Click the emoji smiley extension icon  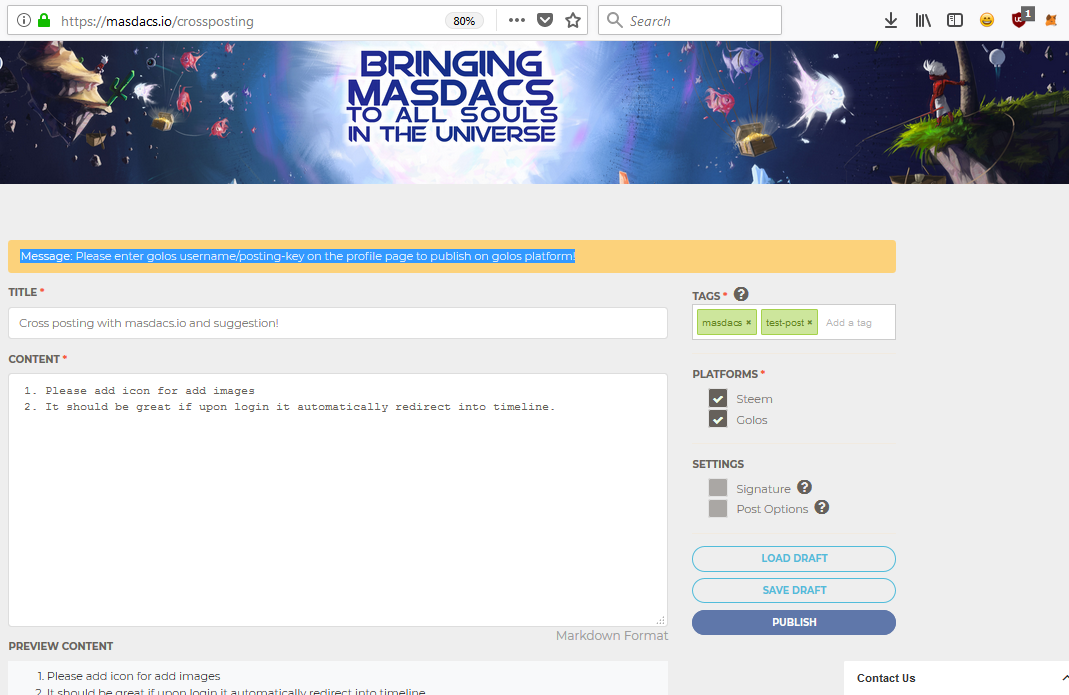point(987,20)
